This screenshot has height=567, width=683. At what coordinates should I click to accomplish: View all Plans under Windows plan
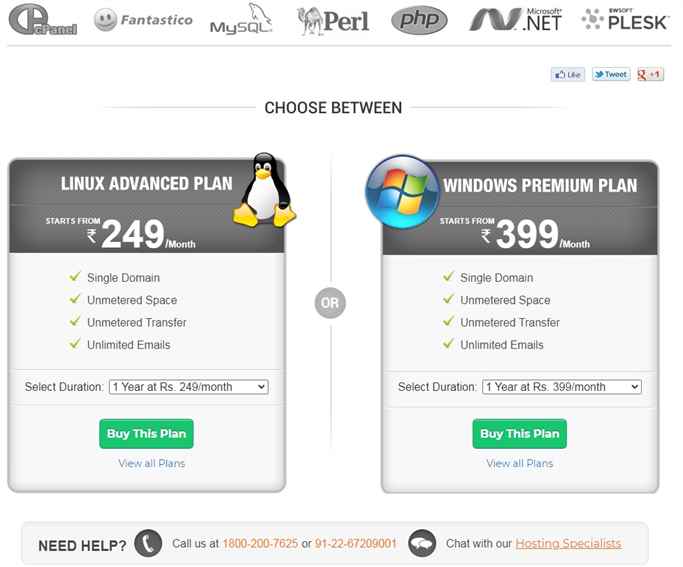520,463
